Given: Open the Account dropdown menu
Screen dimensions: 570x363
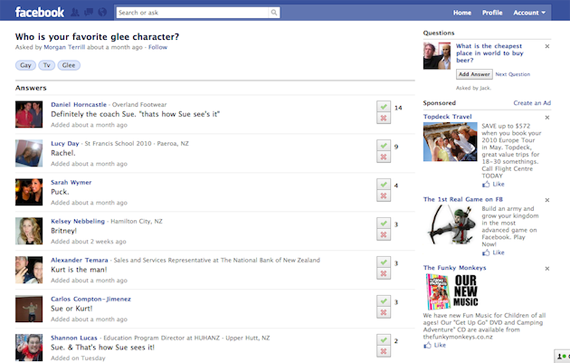Looking at the screenshot, I should 529,13.
